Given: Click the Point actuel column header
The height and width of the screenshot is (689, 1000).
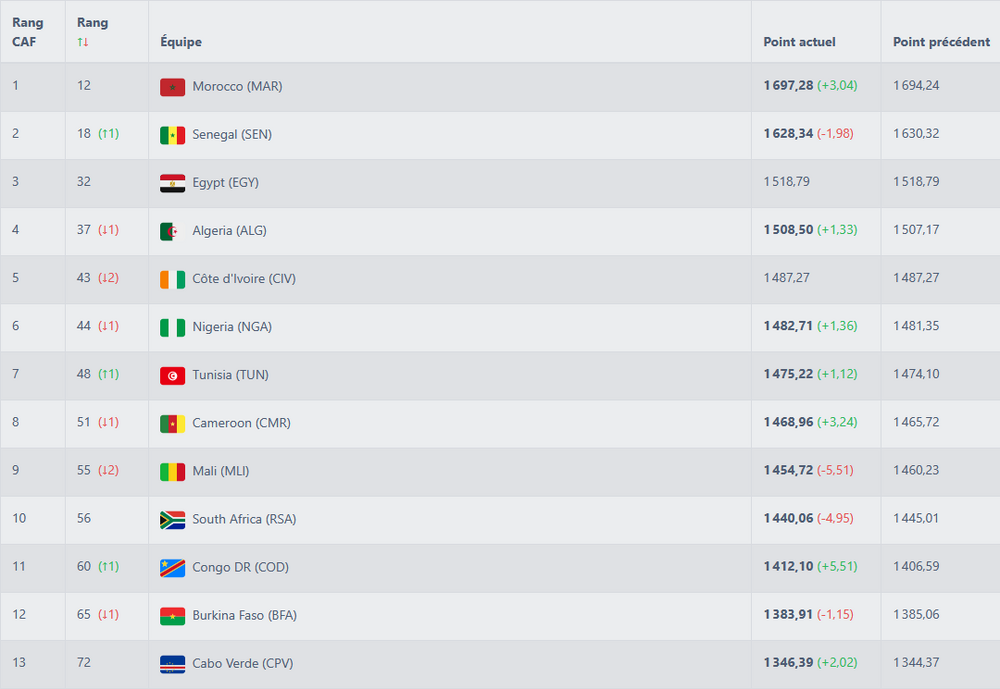Looking at the screenshot, I should pos(799,42).
